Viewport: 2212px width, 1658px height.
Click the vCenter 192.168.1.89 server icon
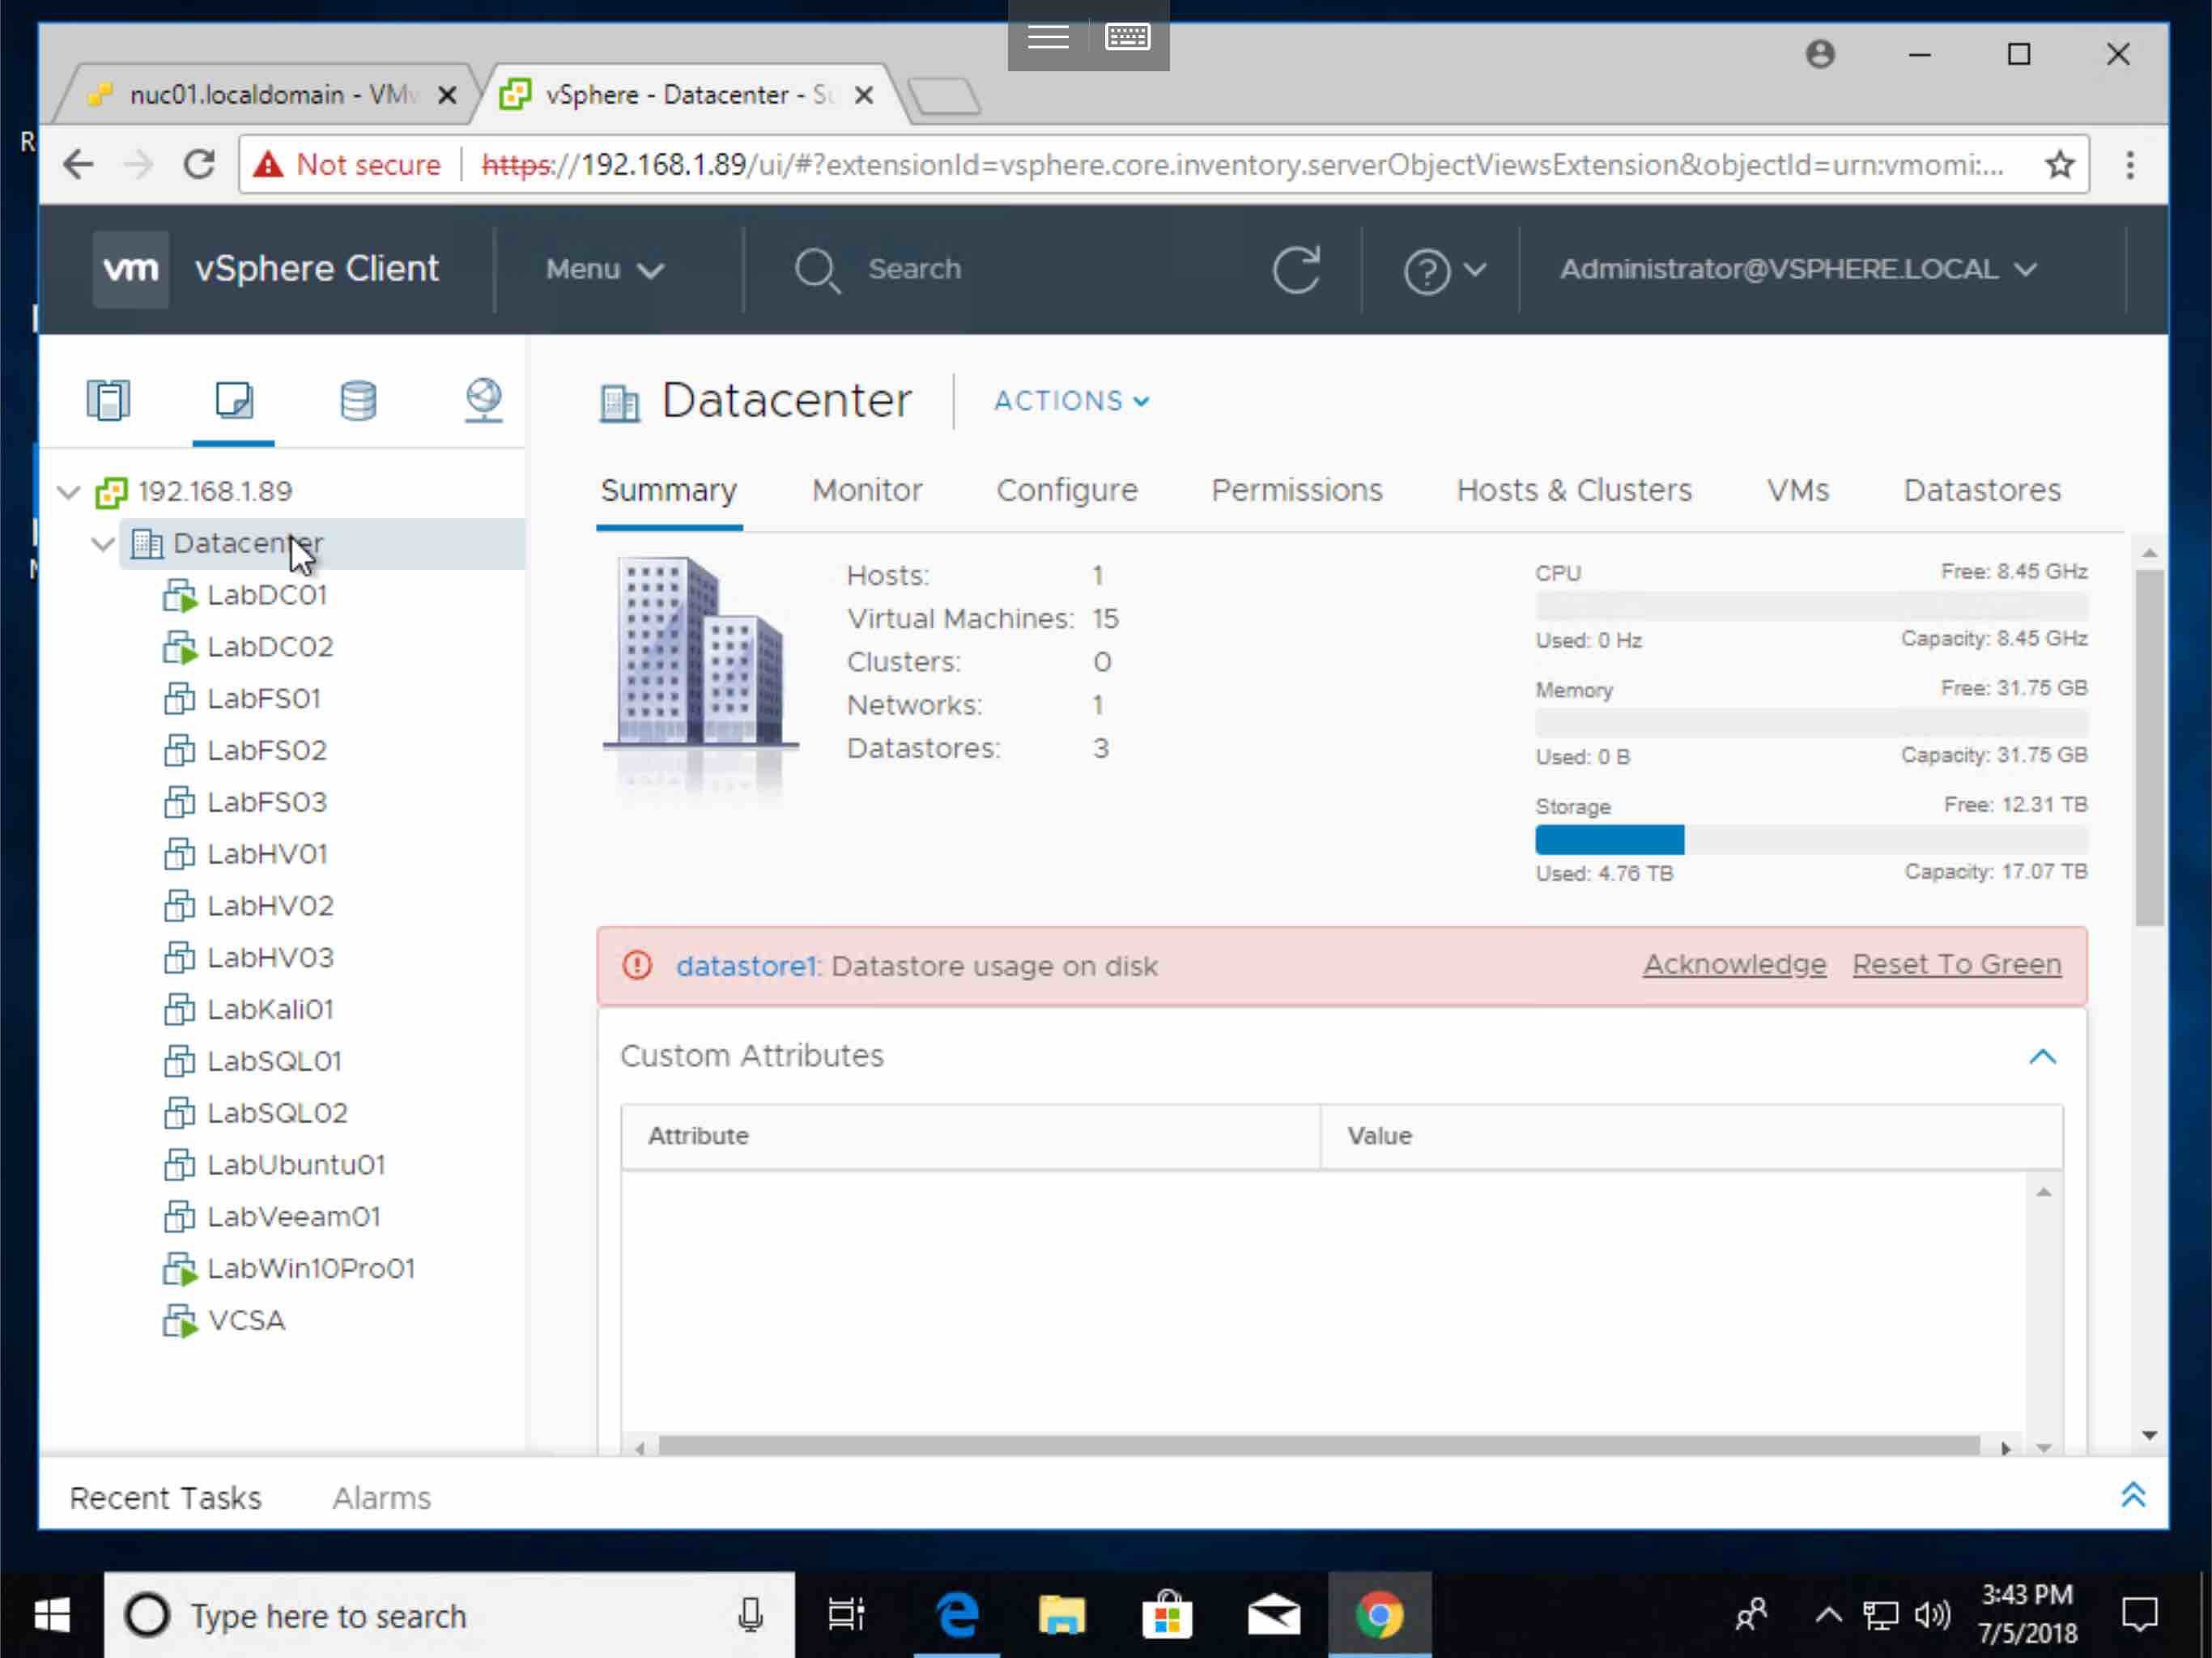[111, 492]
